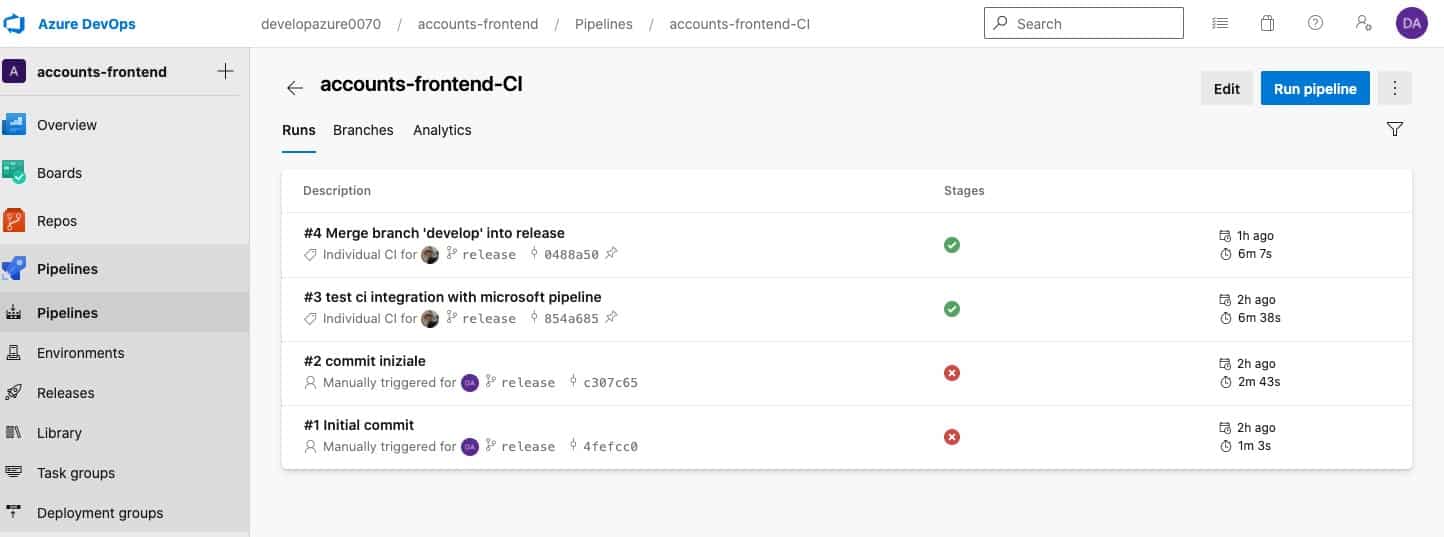Click the Edit button
The width and height of the screenshot is (1444, 537).
coord(1227,88)
